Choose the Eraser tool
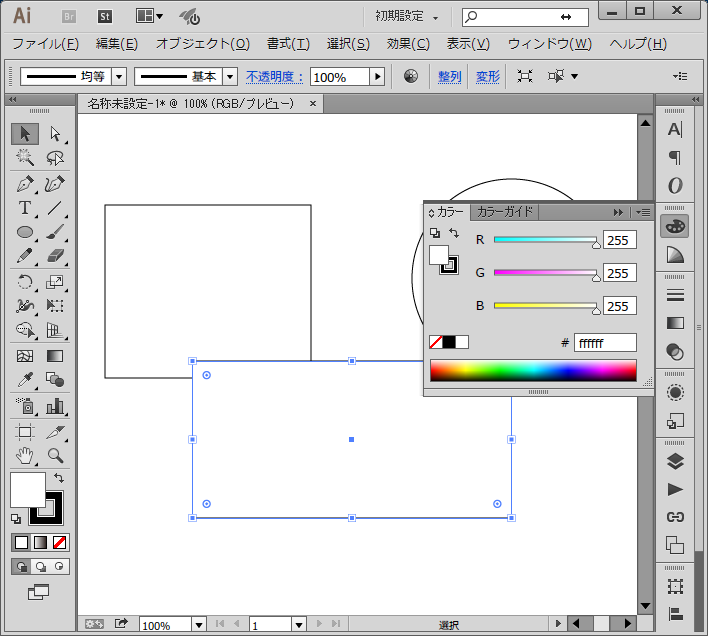Viewport: 708px width, 636px height. pyautogui.click(x=55, y=256)
